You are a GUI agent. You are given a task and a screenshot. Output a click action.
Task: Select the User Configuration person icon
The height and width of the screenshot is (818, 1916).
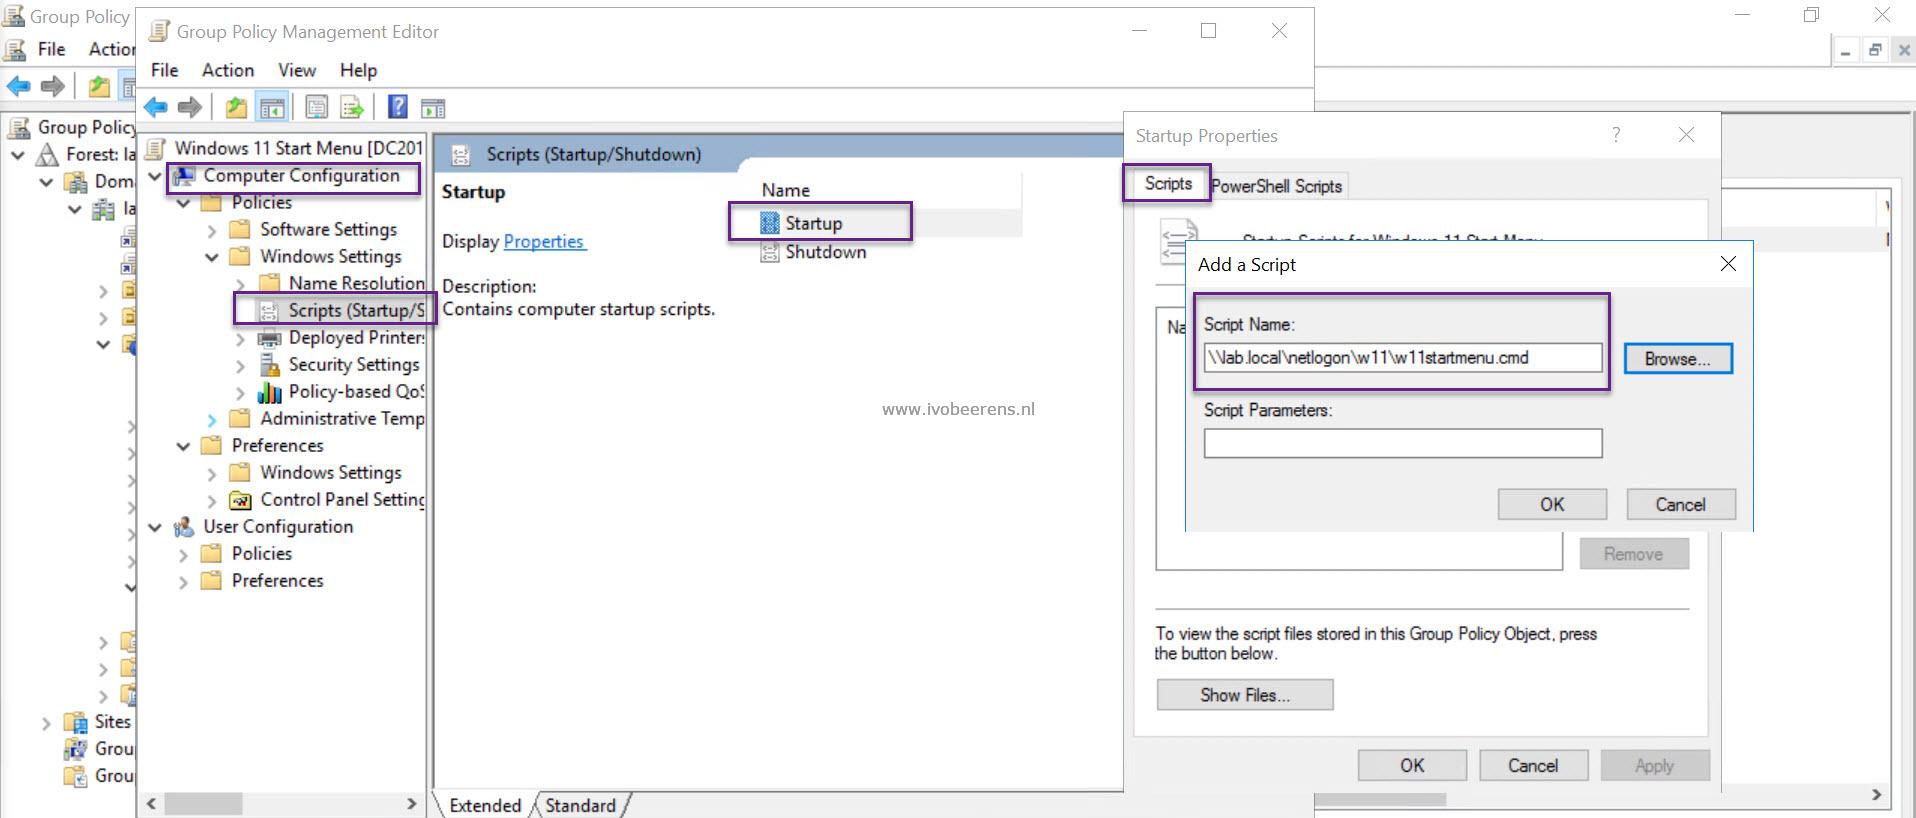coord(184,527)
